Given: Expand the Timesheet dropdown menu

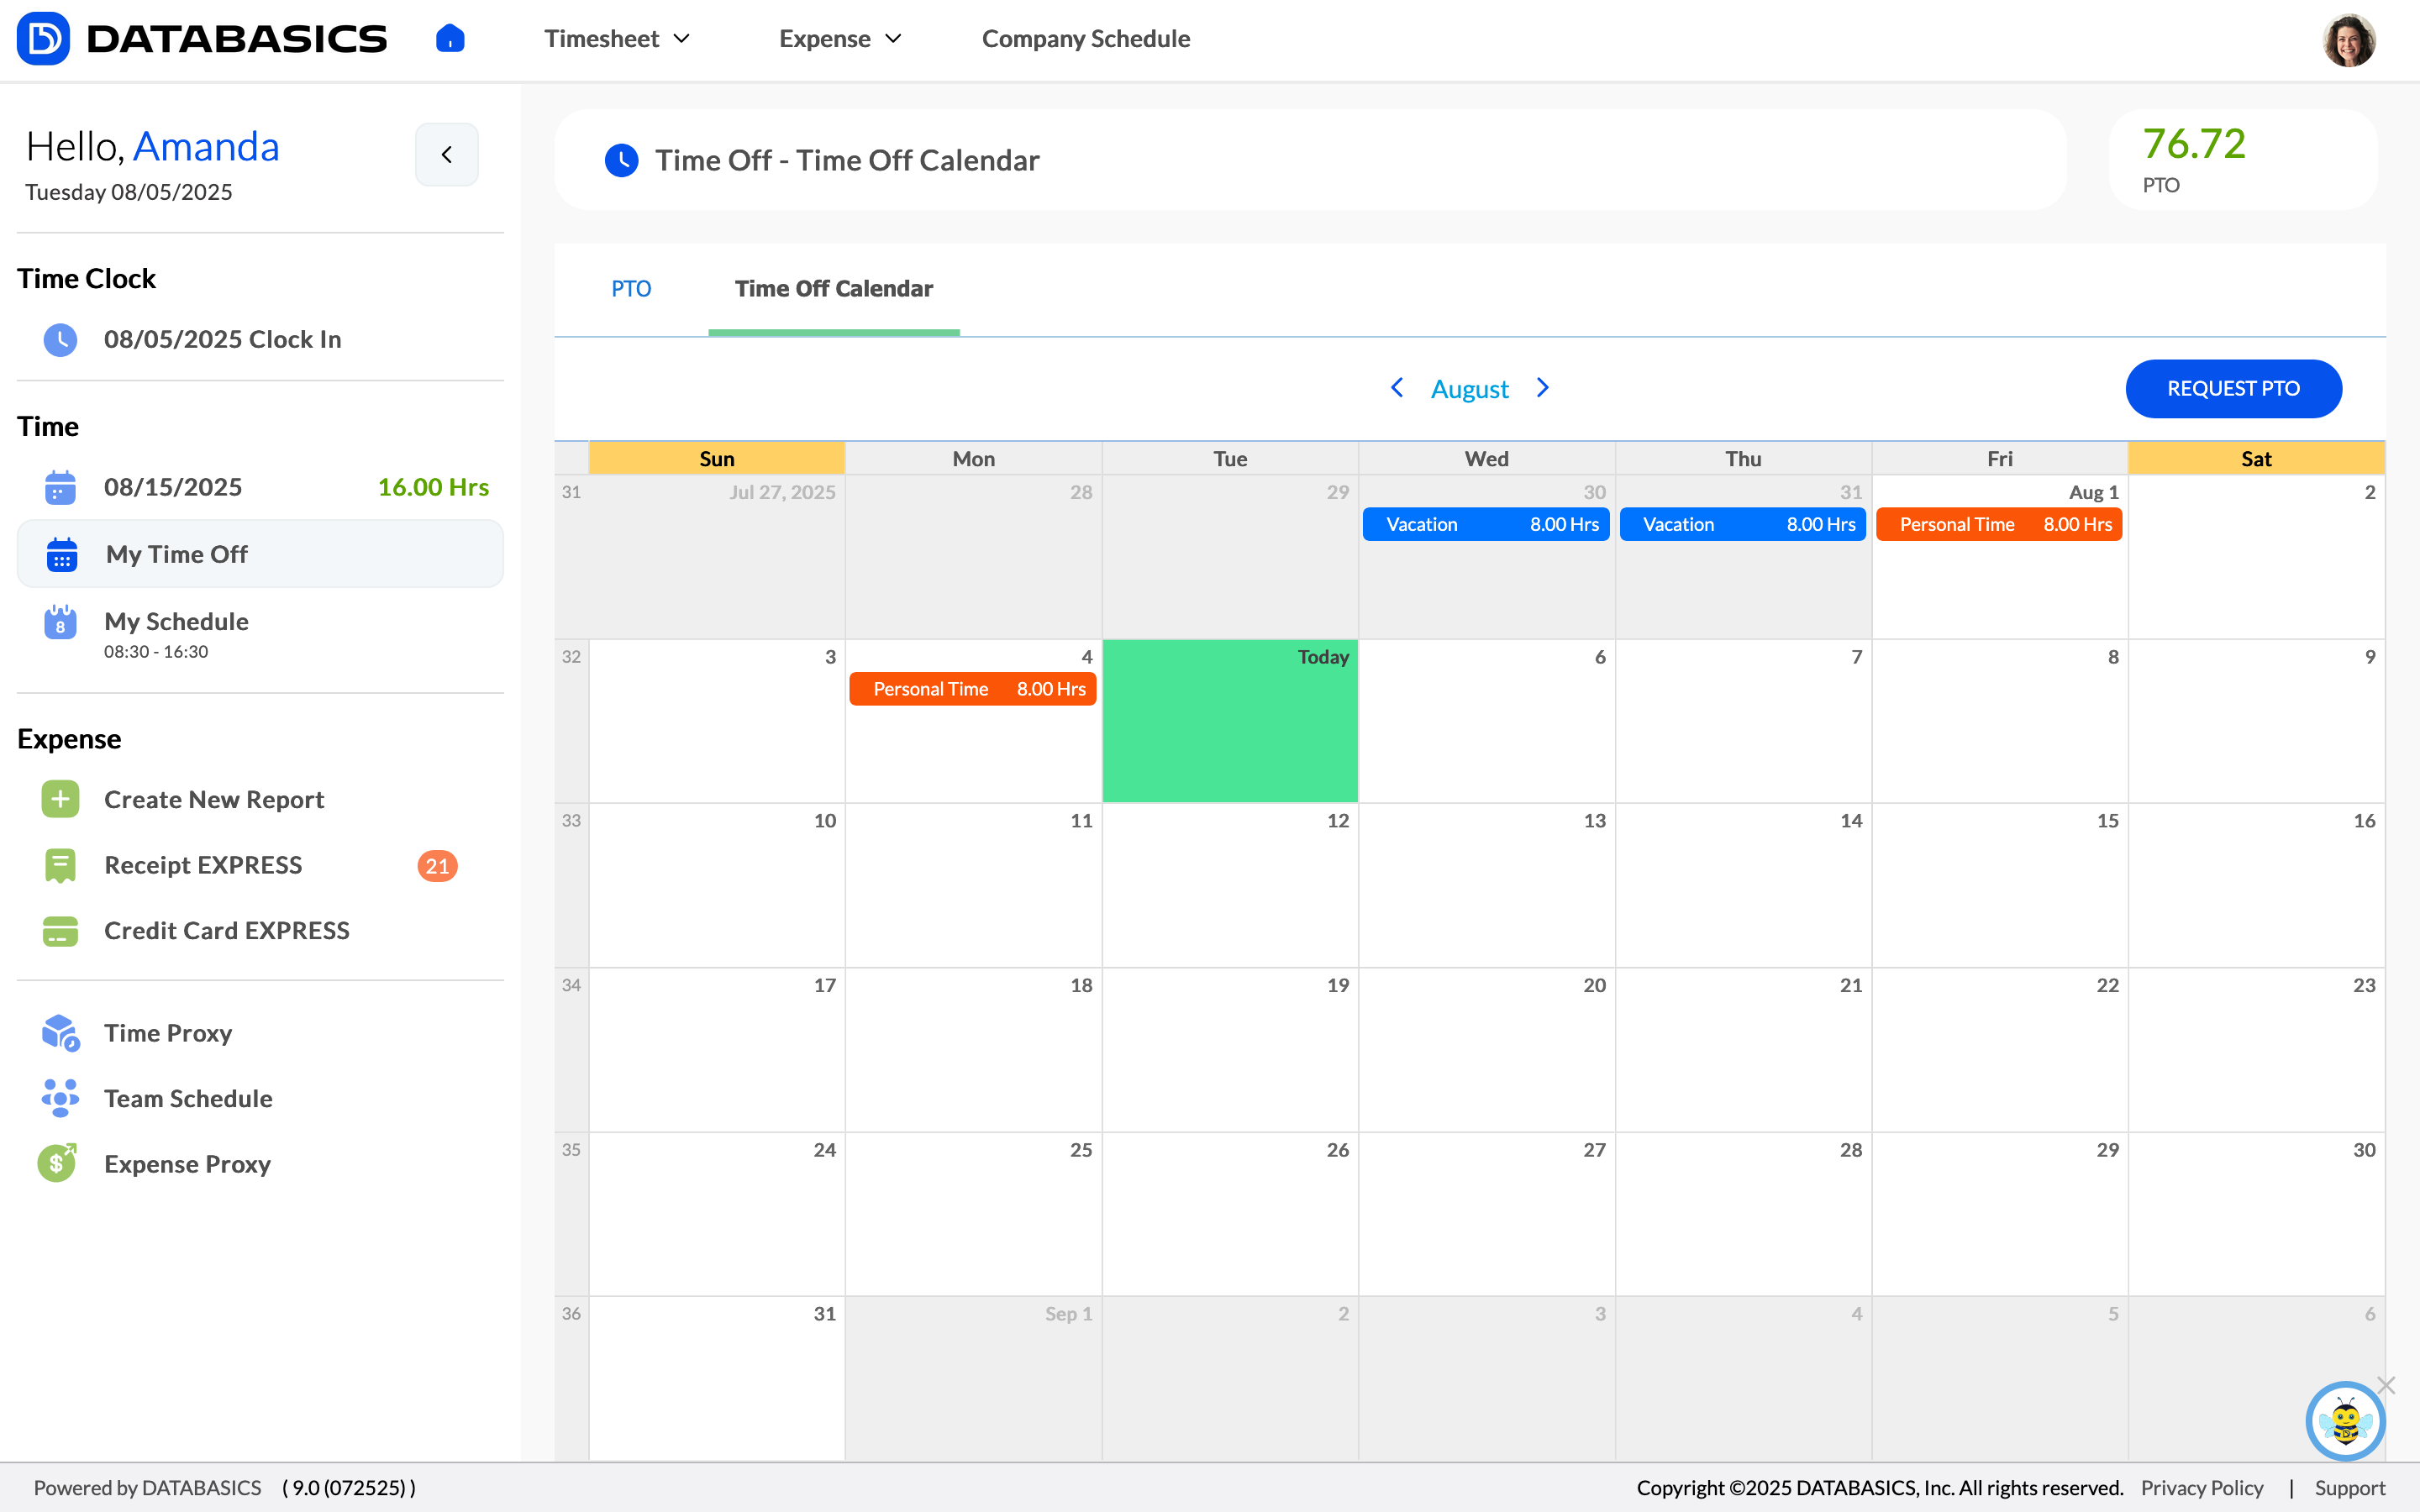Looking at the screenshot, I should (617, 38).
